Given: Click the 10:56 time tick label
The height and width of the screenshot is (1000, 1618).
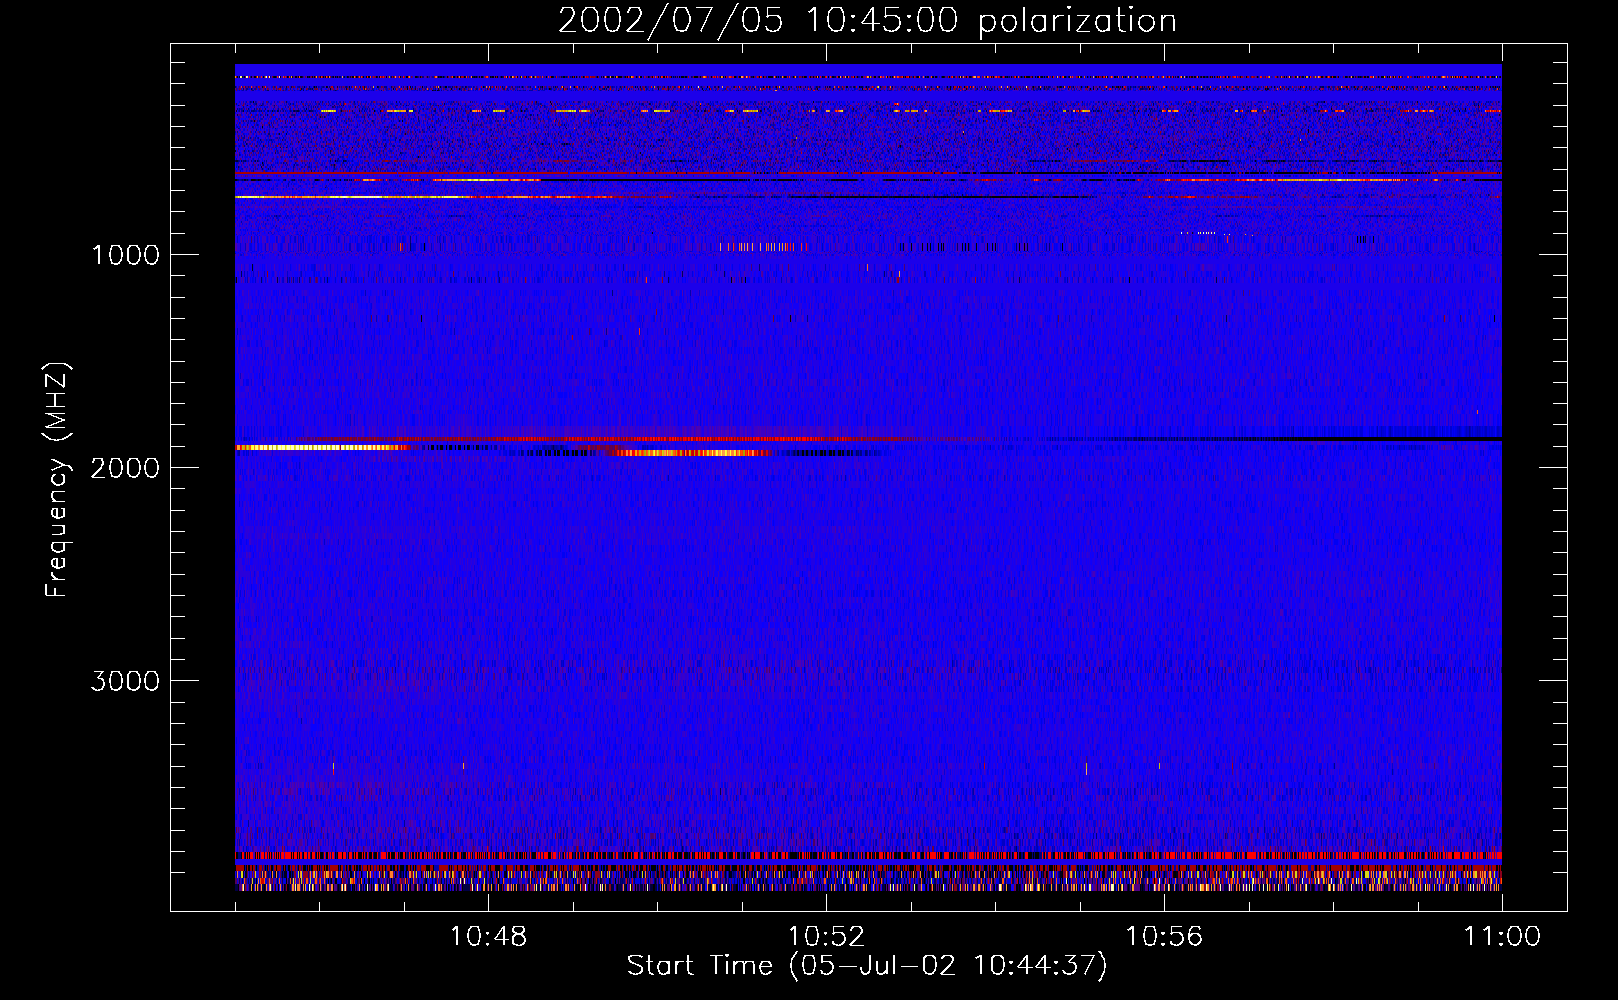Looking at the screenshot, I should pos(1164,937).
